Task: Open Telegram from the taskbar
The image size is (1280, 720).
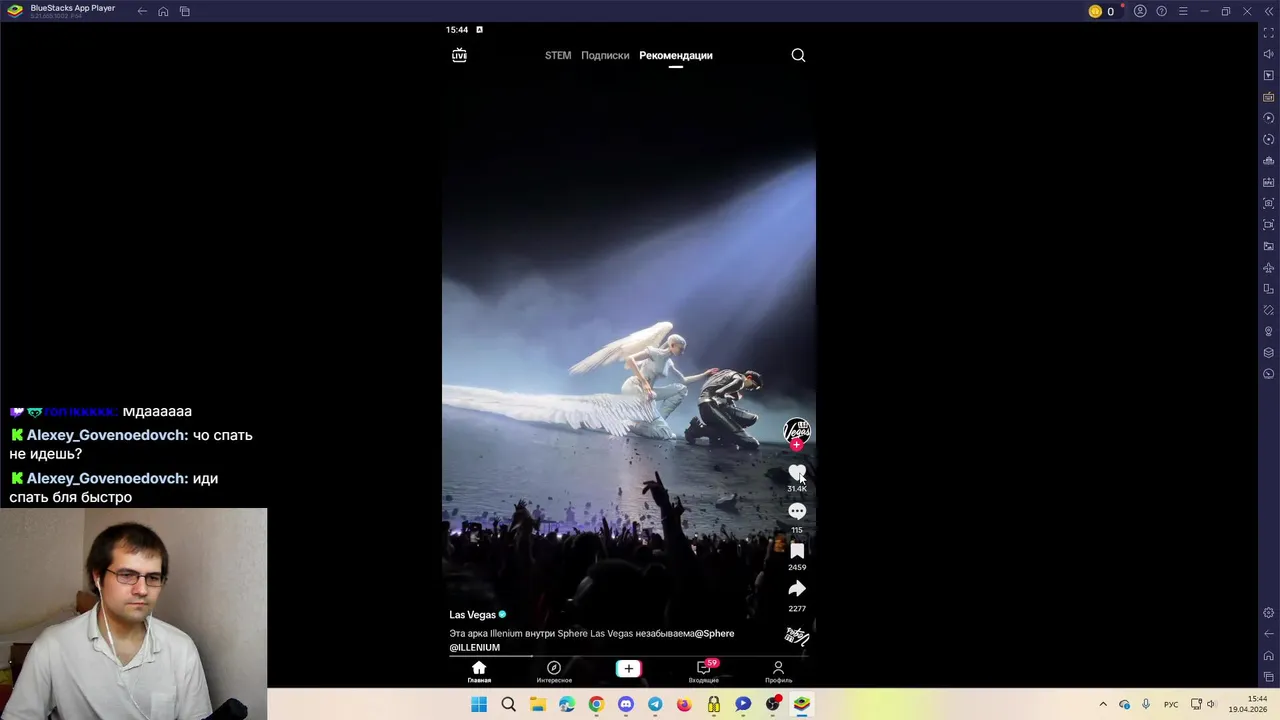Action: pos(655,704)
